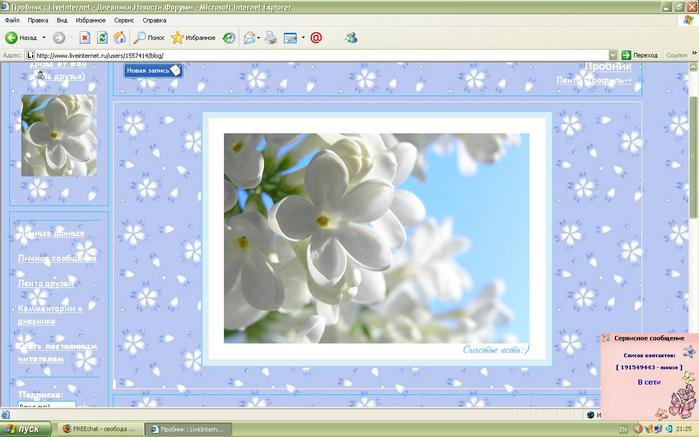Go back with the Назад button

[21, 38]
